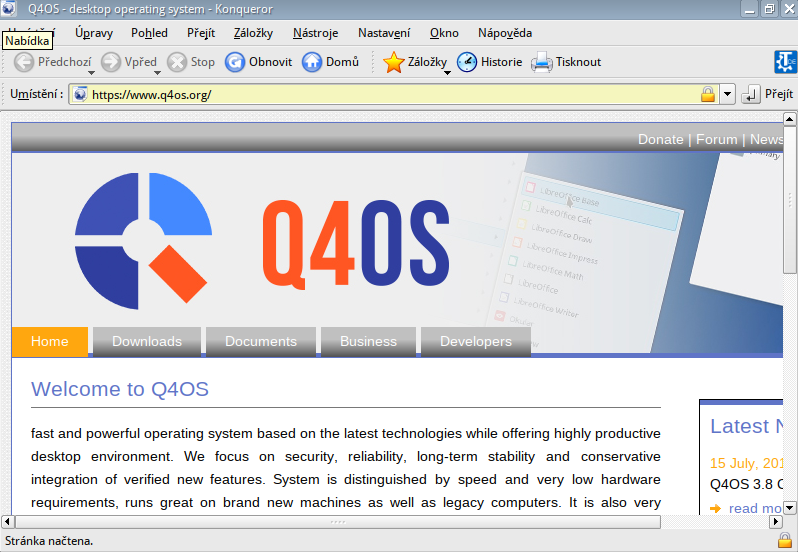Click into the URL location field
This screenshot has width=798, height=552.
(394, 94)
